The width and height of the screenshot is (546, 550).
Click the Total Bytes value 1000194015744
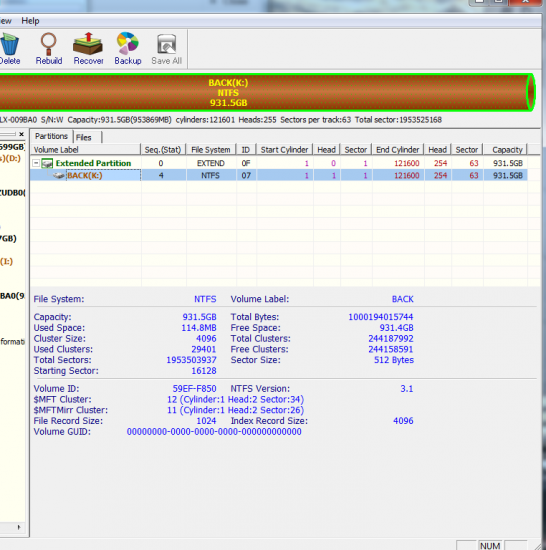(x=380, y=317)
